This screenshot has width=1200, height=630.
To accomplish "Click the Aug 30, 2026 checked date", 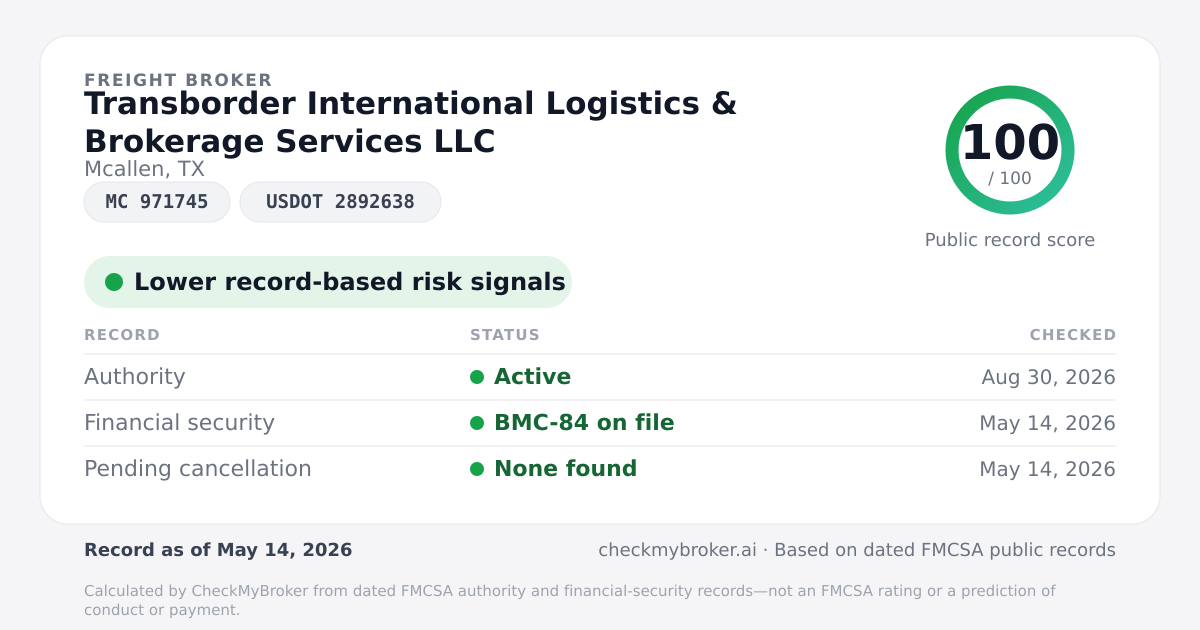I will [x=1048, y=377].
